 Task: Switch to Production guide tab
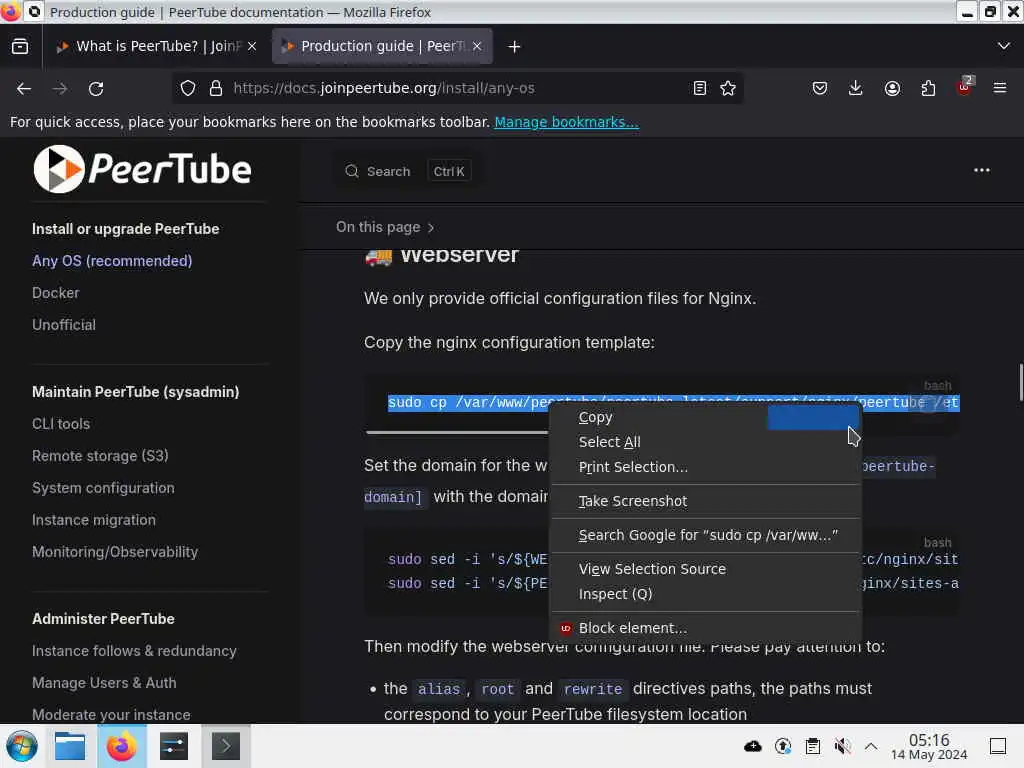[x=382, y=46]
